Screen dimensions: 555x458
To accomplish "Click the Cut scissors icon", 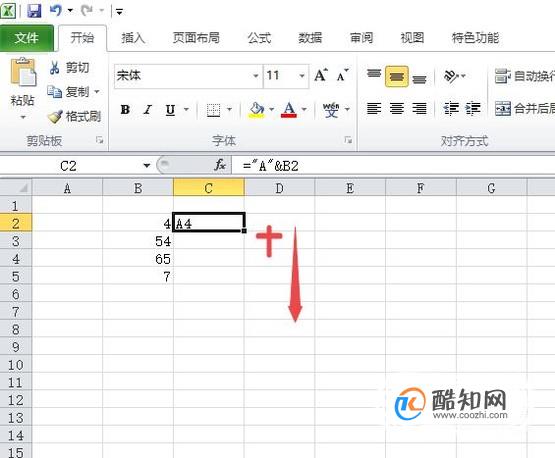I will 55,67.
